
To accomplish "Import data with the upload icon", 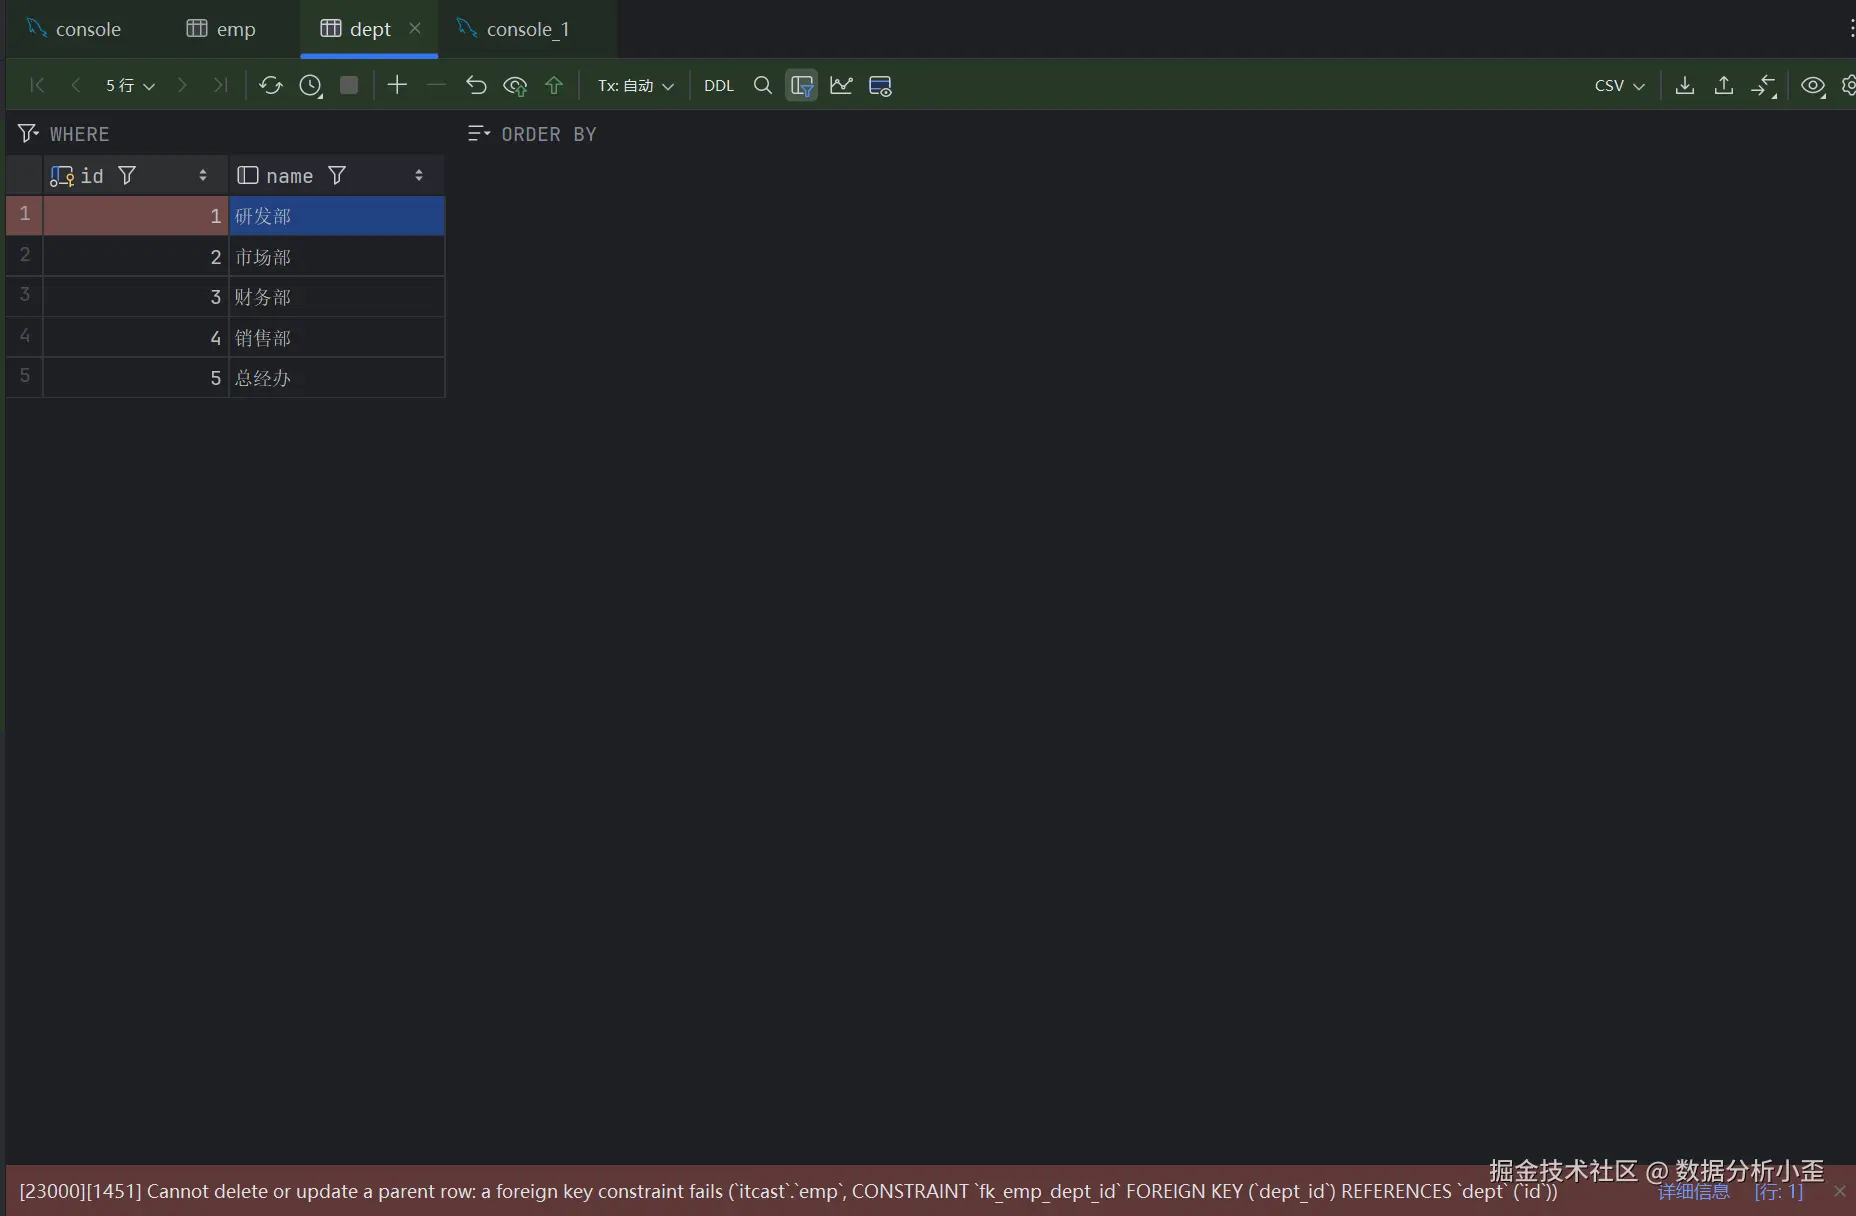I will coord(1724,86).
